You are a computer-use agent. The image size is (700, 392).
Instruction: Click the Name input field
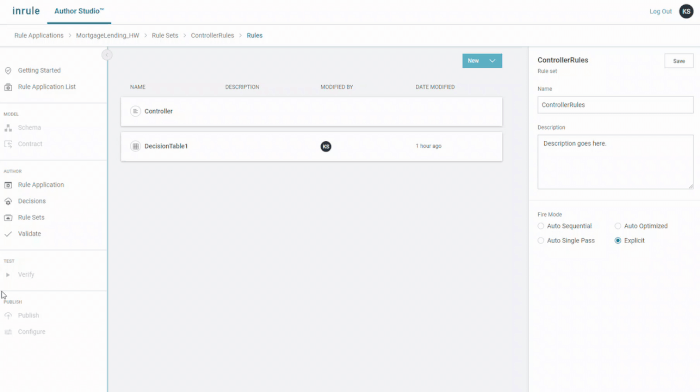coord(615,105)
